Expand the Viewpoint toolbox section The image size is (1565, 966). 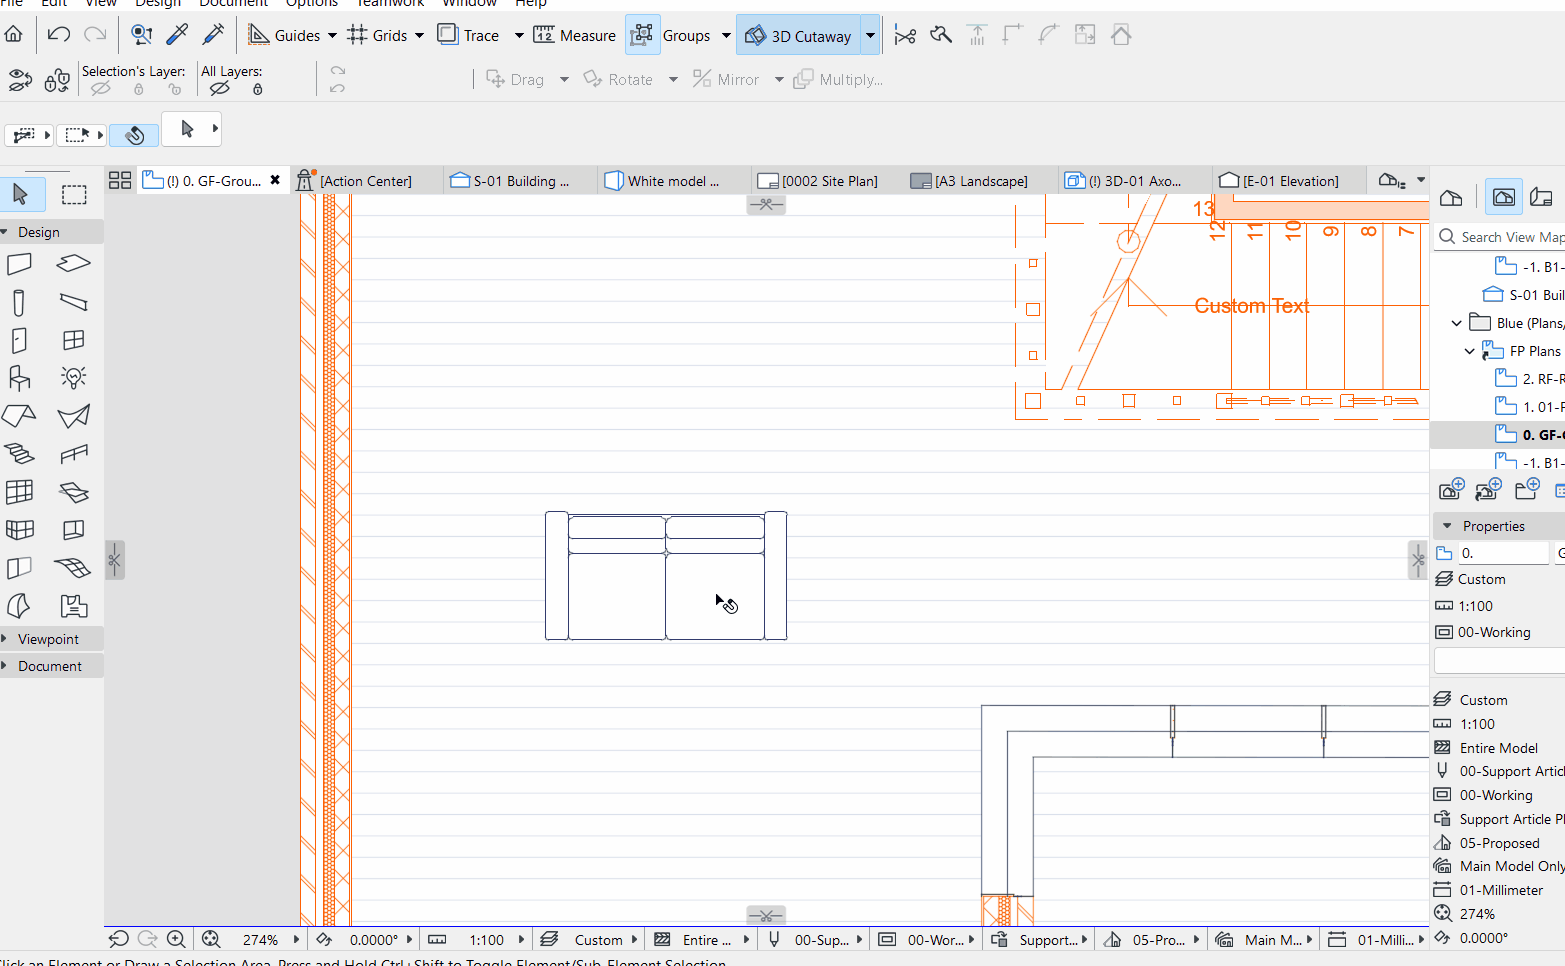click(5, 639)
